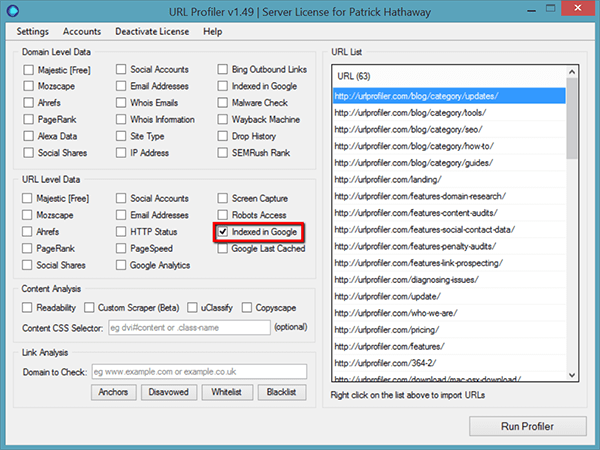600x450 pixels.
Task: Select the urlprofiler.com/landing/ row
Action: (x=449, y=179)
